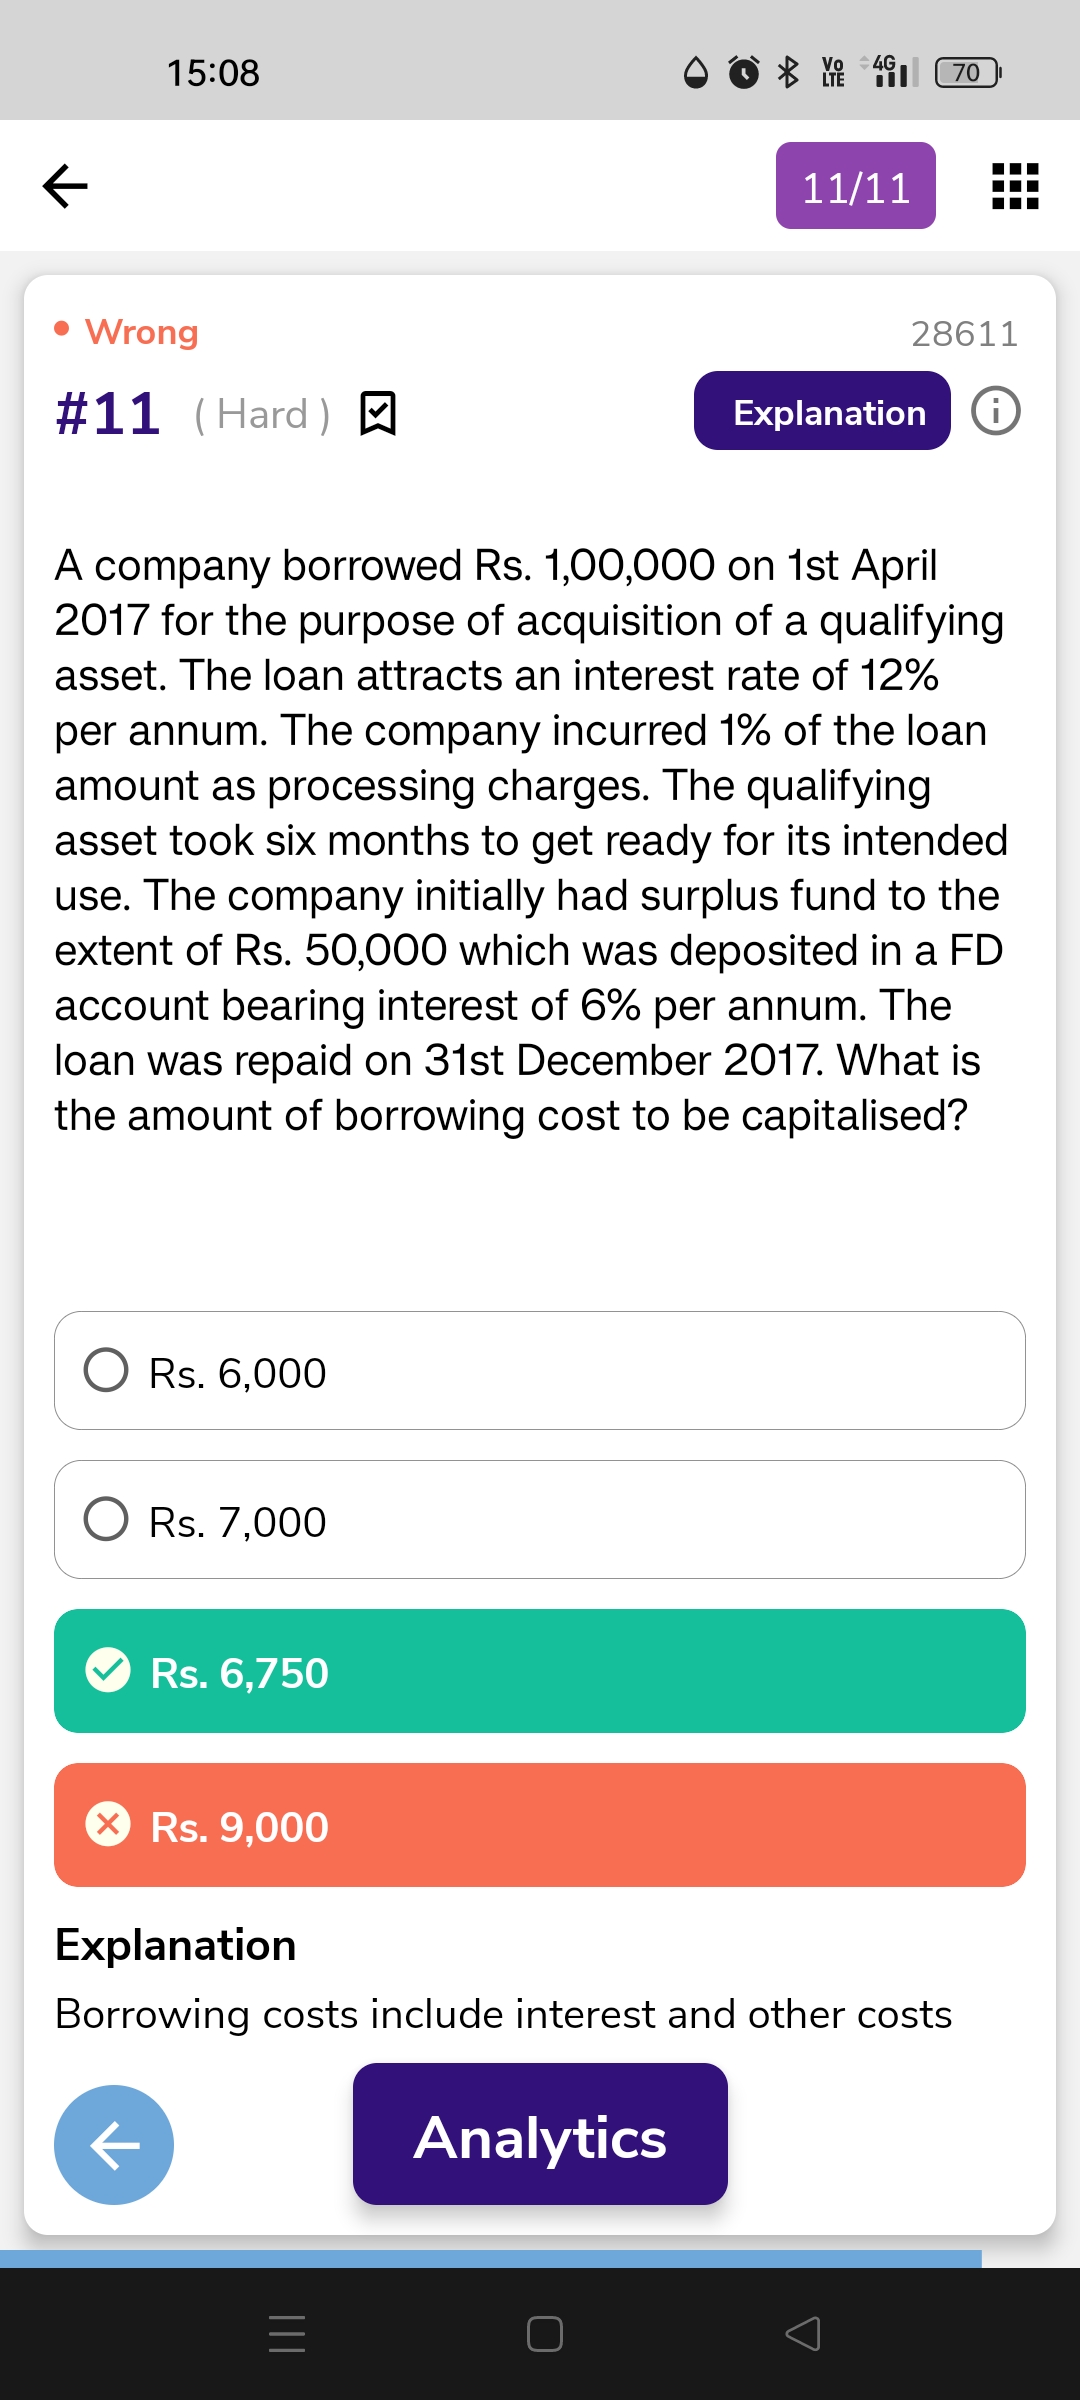The height and width of the screenshot is (2400, 1080).
Task: Tap the info circle icon
Action: coord(996,411)
